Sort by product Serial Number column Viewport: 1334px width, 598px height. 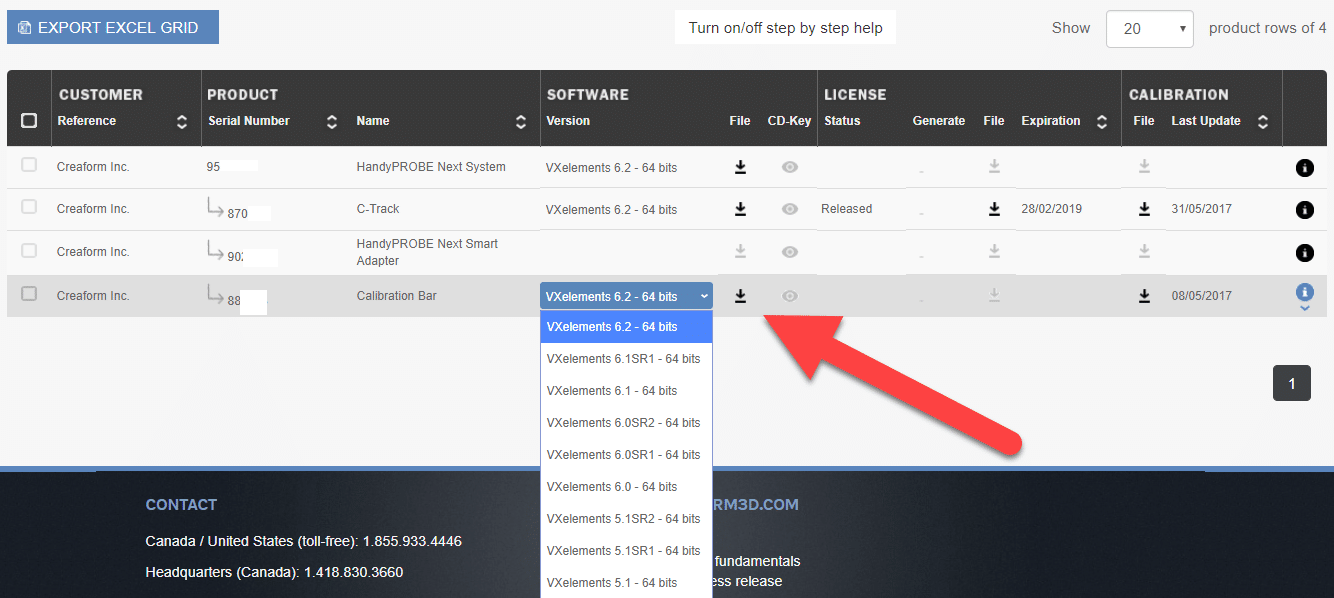332,122
